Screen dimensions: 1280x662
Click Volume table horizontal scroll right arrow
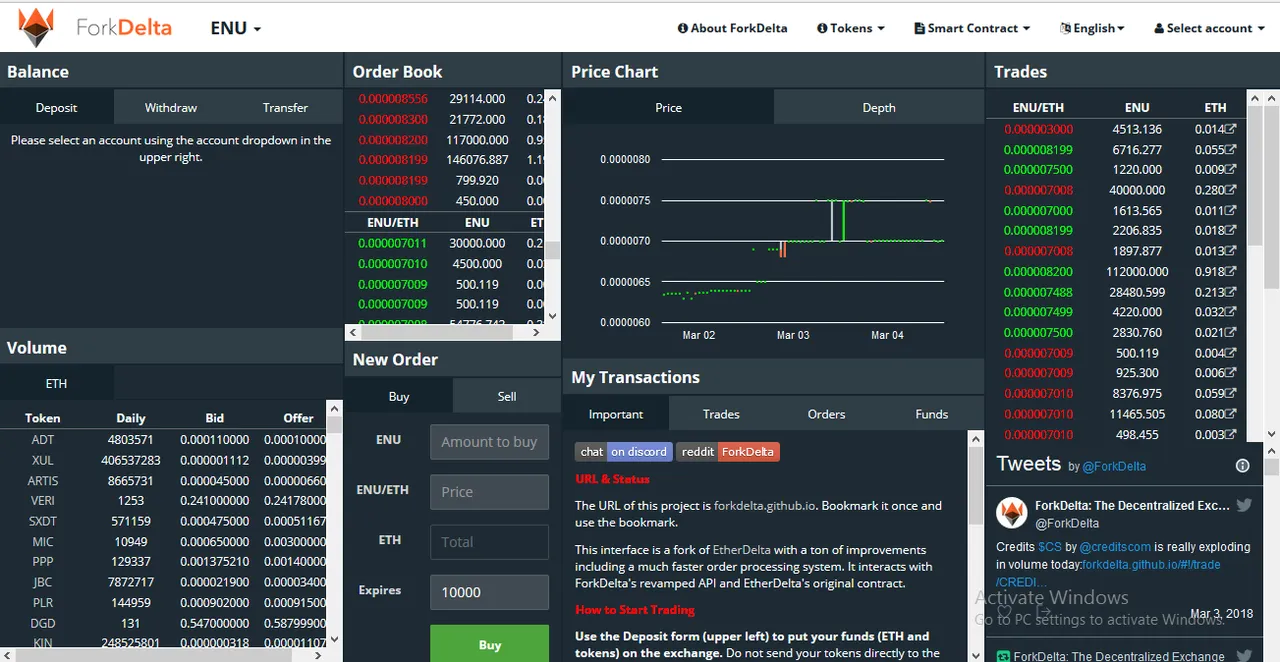318,655
